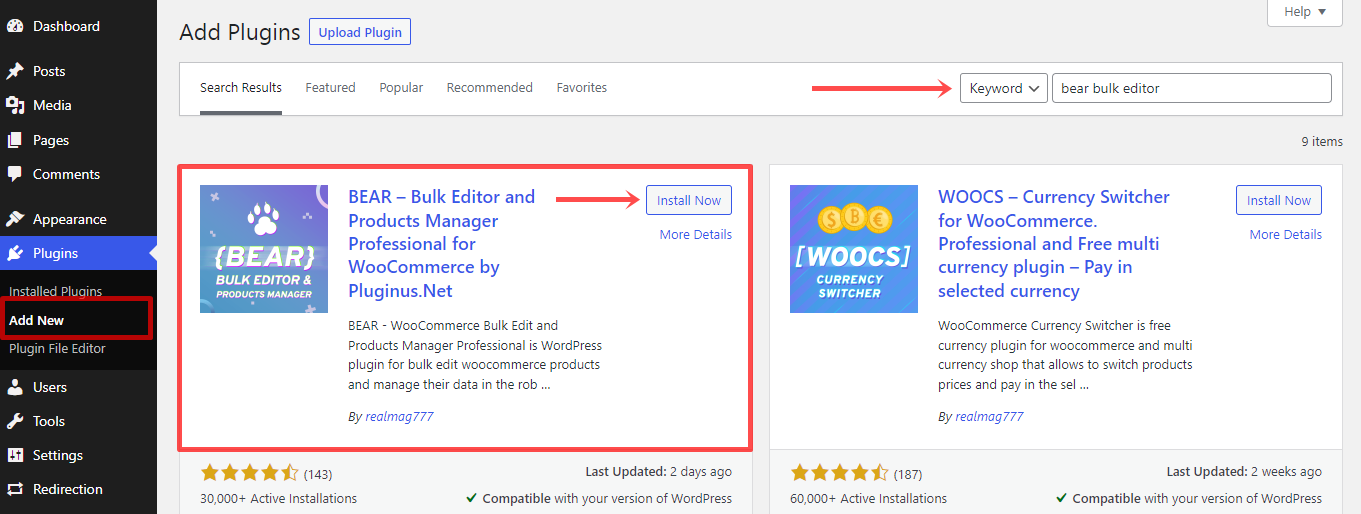1361x514 pixels.
Task: Click the Pages icon in sidebar
Action: pos(15,140)
